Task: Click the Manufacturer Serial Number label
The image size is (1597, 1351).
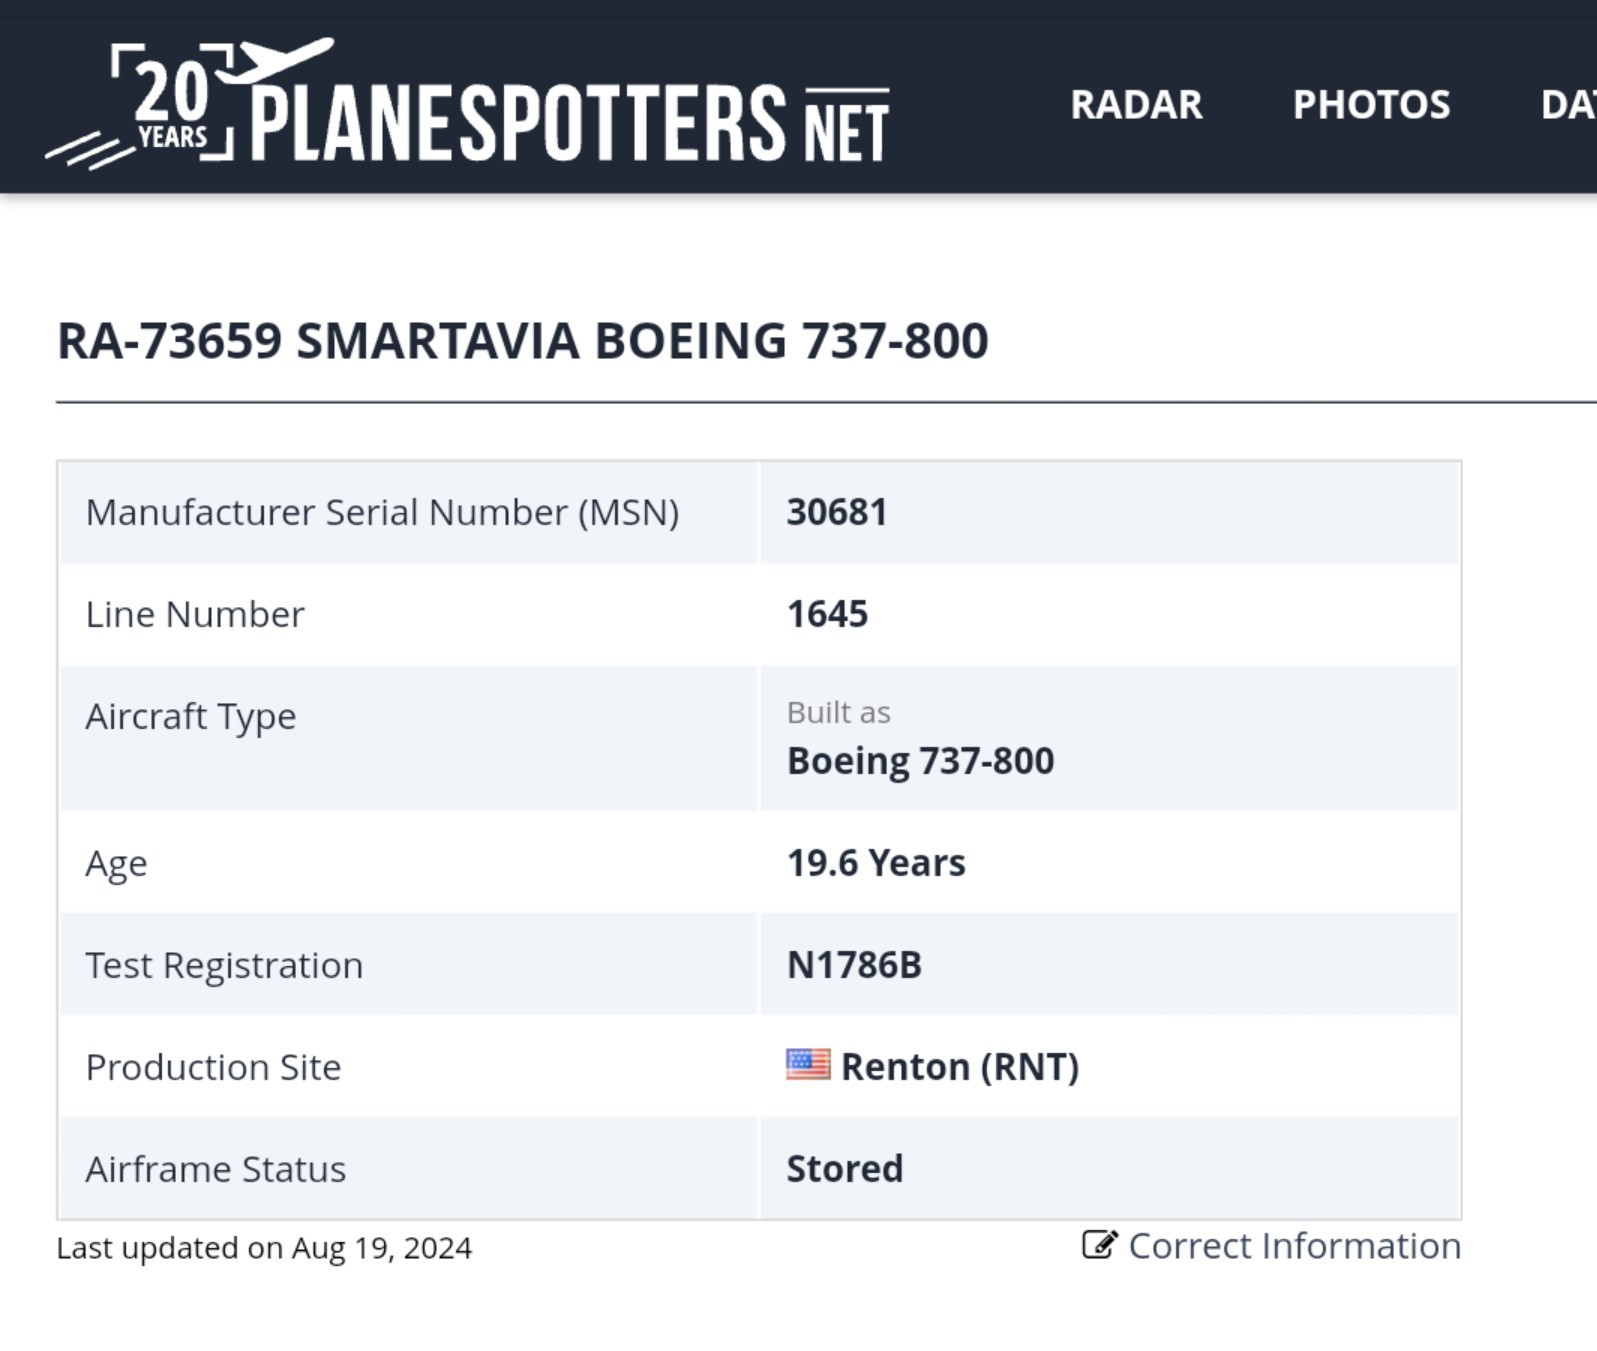Action: (x=382, y=512)
